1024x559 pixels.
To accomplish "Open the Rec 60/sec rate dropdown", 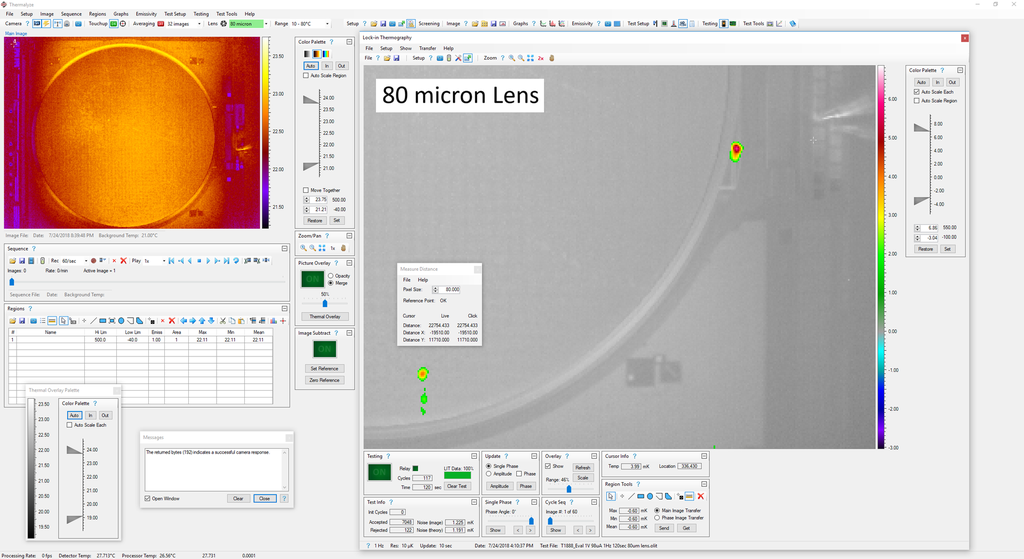I will (86, 261).
